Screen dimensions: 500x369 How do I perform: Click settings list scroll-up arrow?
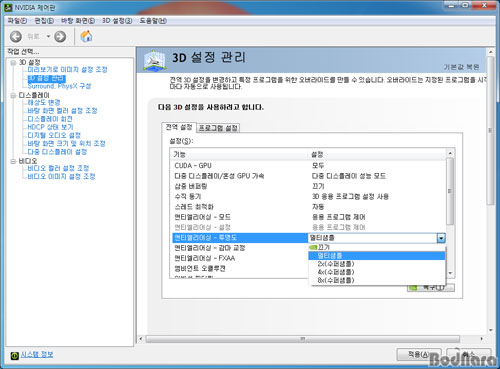tap(450, 153)
